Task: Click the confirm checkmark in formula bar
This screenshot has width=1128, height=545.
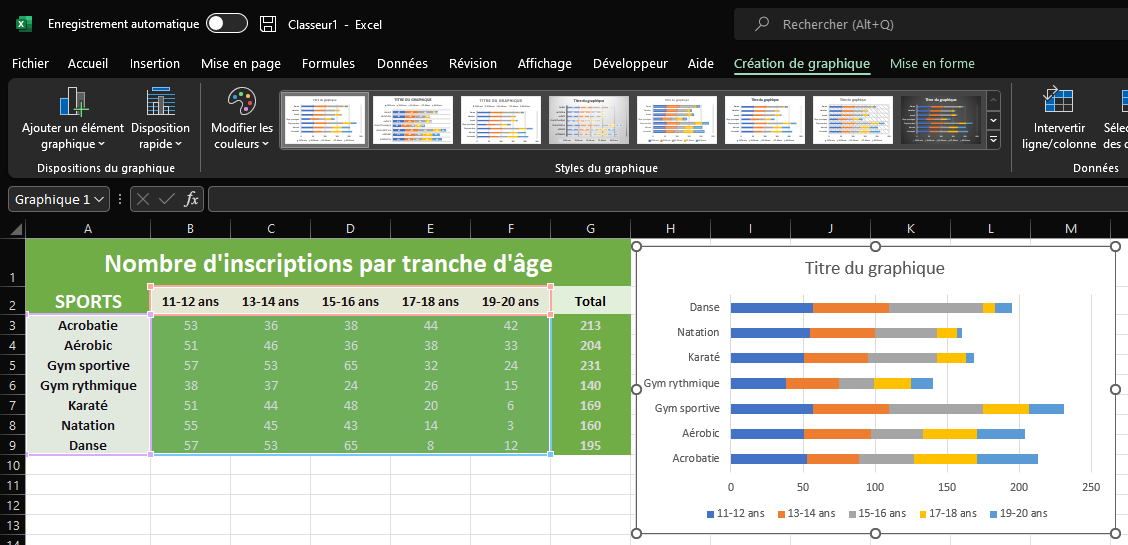Action: point(167,199)
